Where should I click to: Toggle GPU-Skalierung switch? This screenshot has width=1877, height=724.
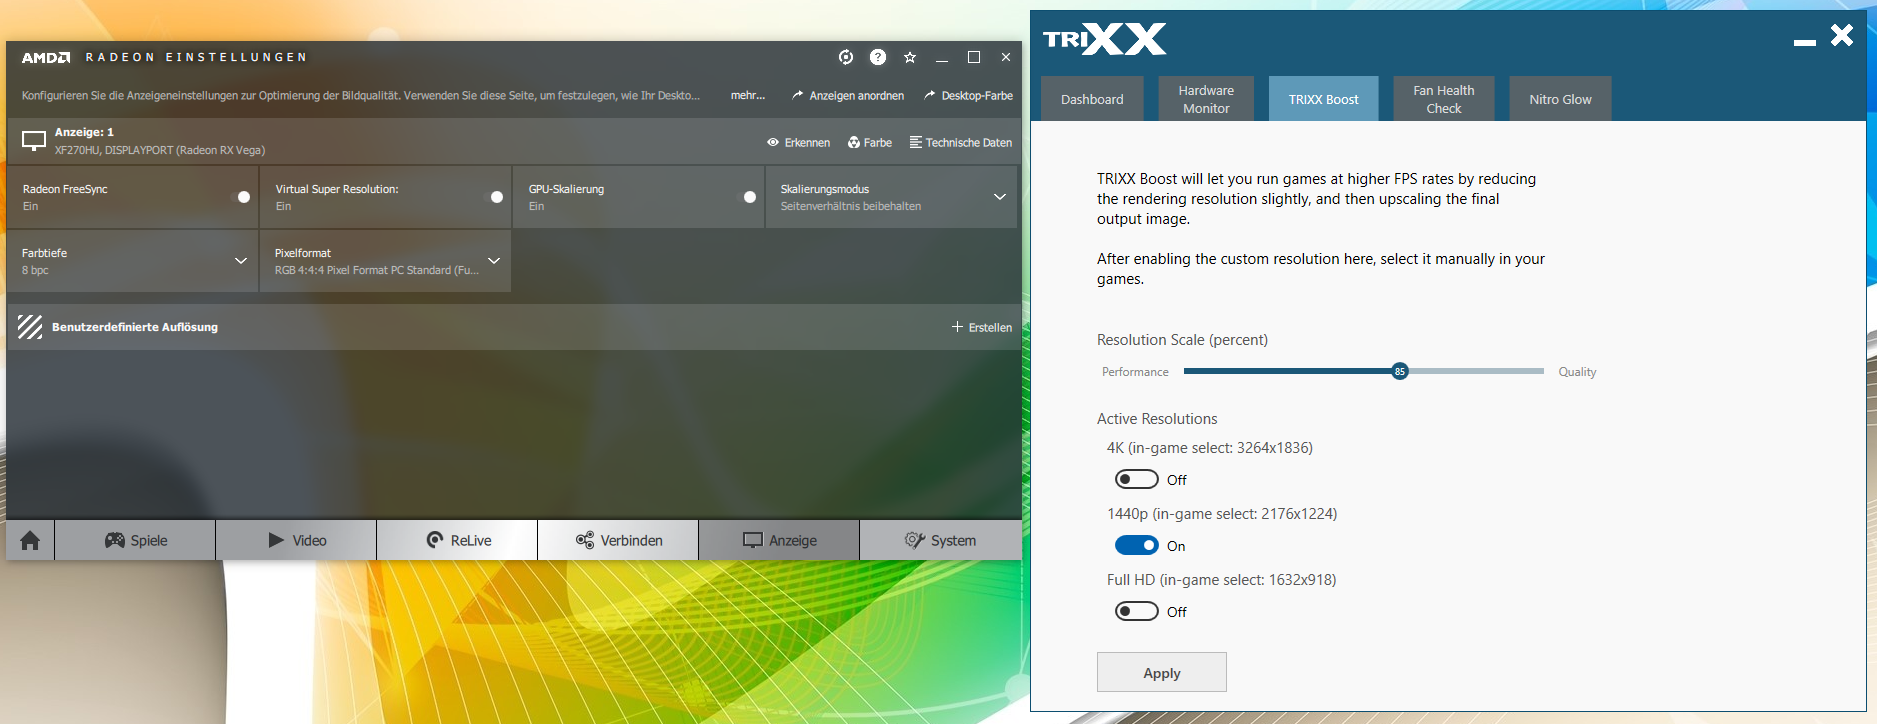745,197
